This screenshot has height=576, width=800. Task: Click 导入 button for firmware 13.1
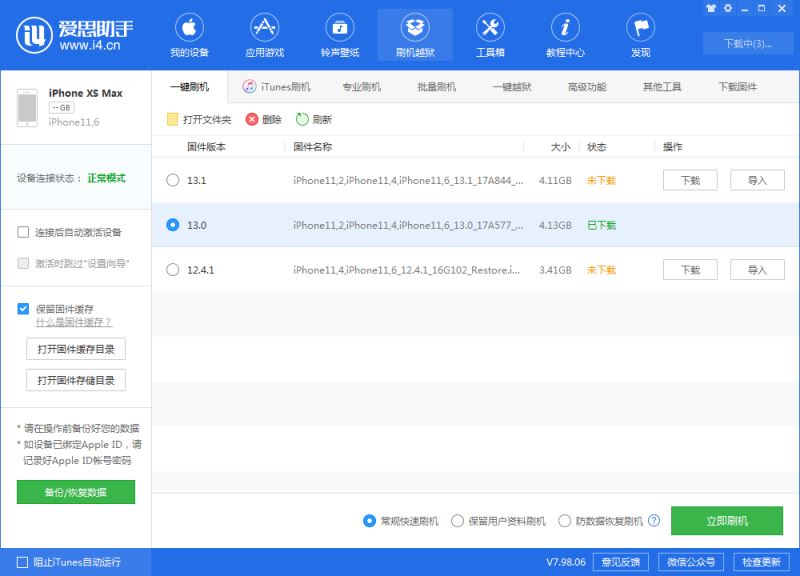click(757, 180)
